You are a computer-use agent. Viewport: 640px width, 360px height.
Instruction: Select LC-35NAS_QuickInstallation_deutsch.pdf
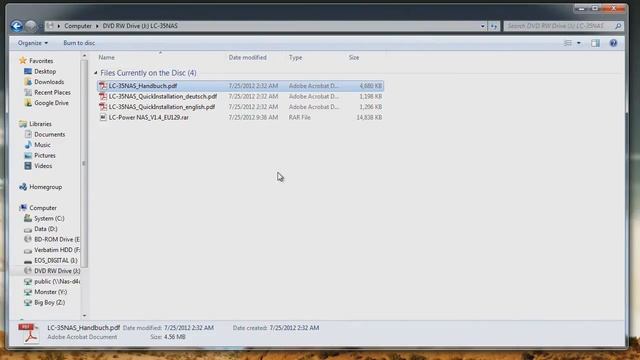point(240,97)
